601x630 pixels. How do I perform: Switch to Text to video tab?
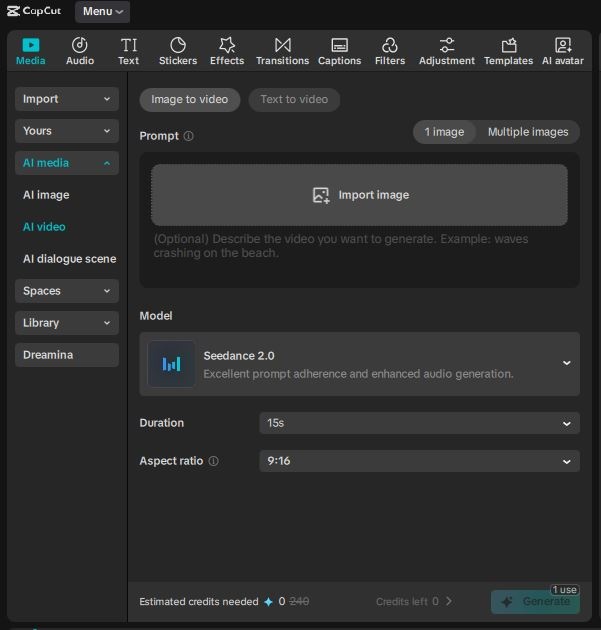coord(294,100)
